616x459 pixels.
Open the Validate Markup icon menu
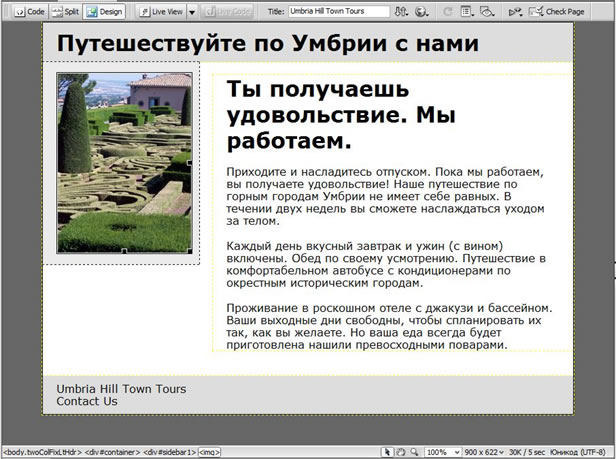click(x=515, y=12)
